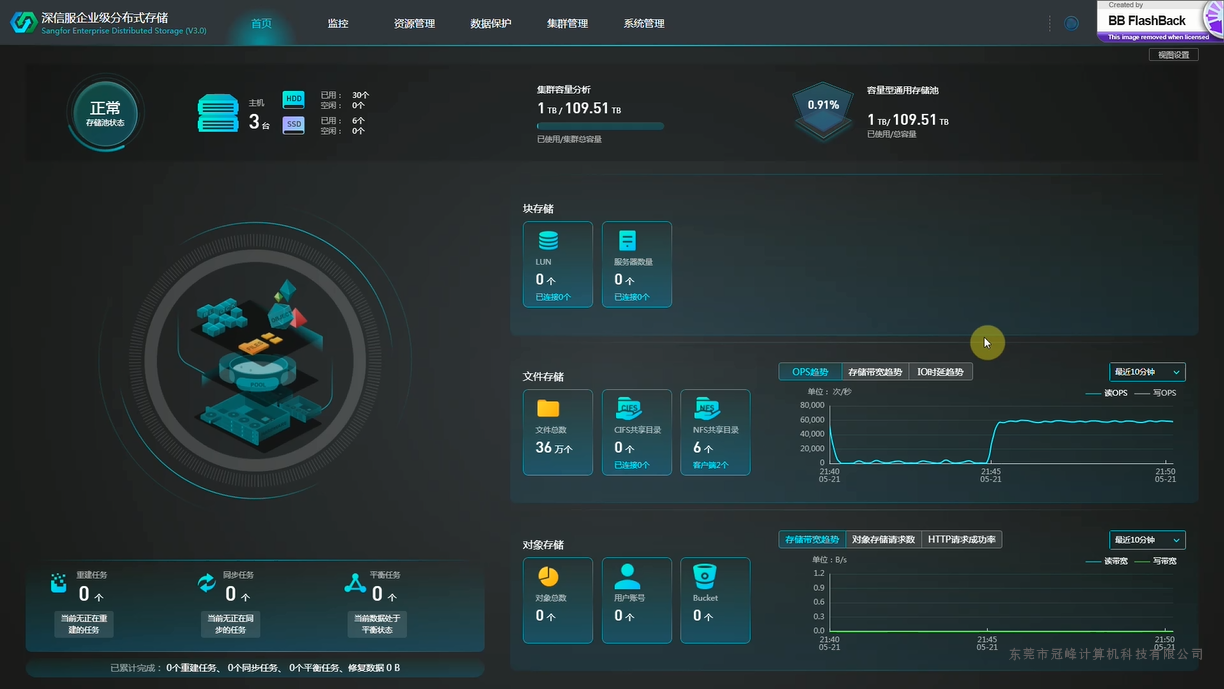Select the HTTP请求成功率 tab
The width and height of the screenshot is (1224, 689).
(961, 540)
